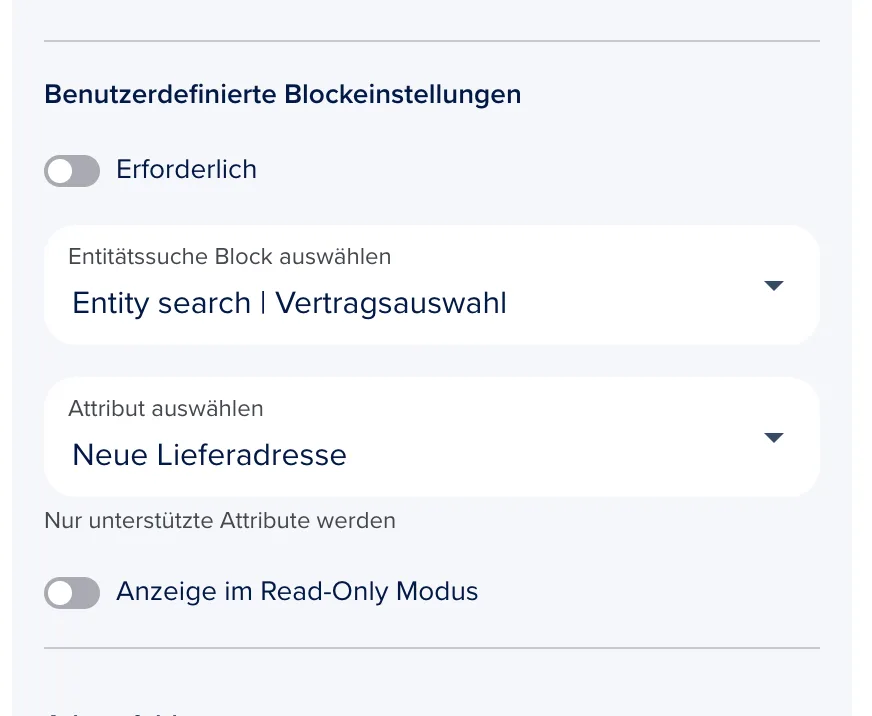Click the divider line above Benutzerdefinierte Blockeinstellungen
Screen dimensions: 872x716
pos(432,41)
